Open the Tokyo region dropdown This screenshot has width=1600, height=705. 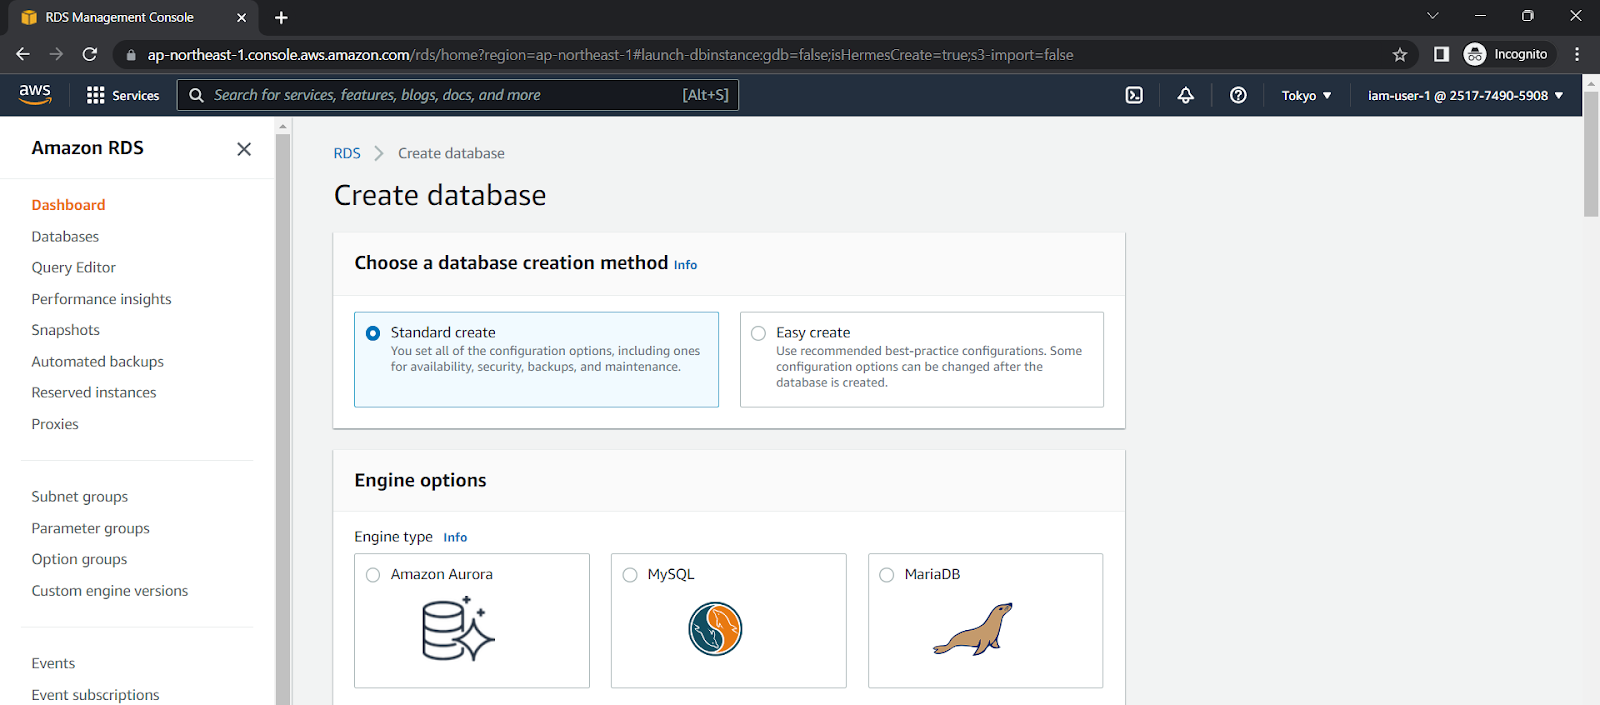(1306, 95)
